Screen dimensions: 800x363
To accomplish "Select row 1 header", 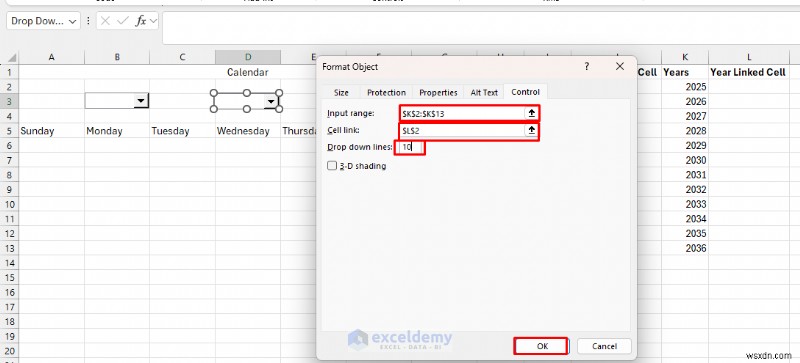I will tap(9, 72).
